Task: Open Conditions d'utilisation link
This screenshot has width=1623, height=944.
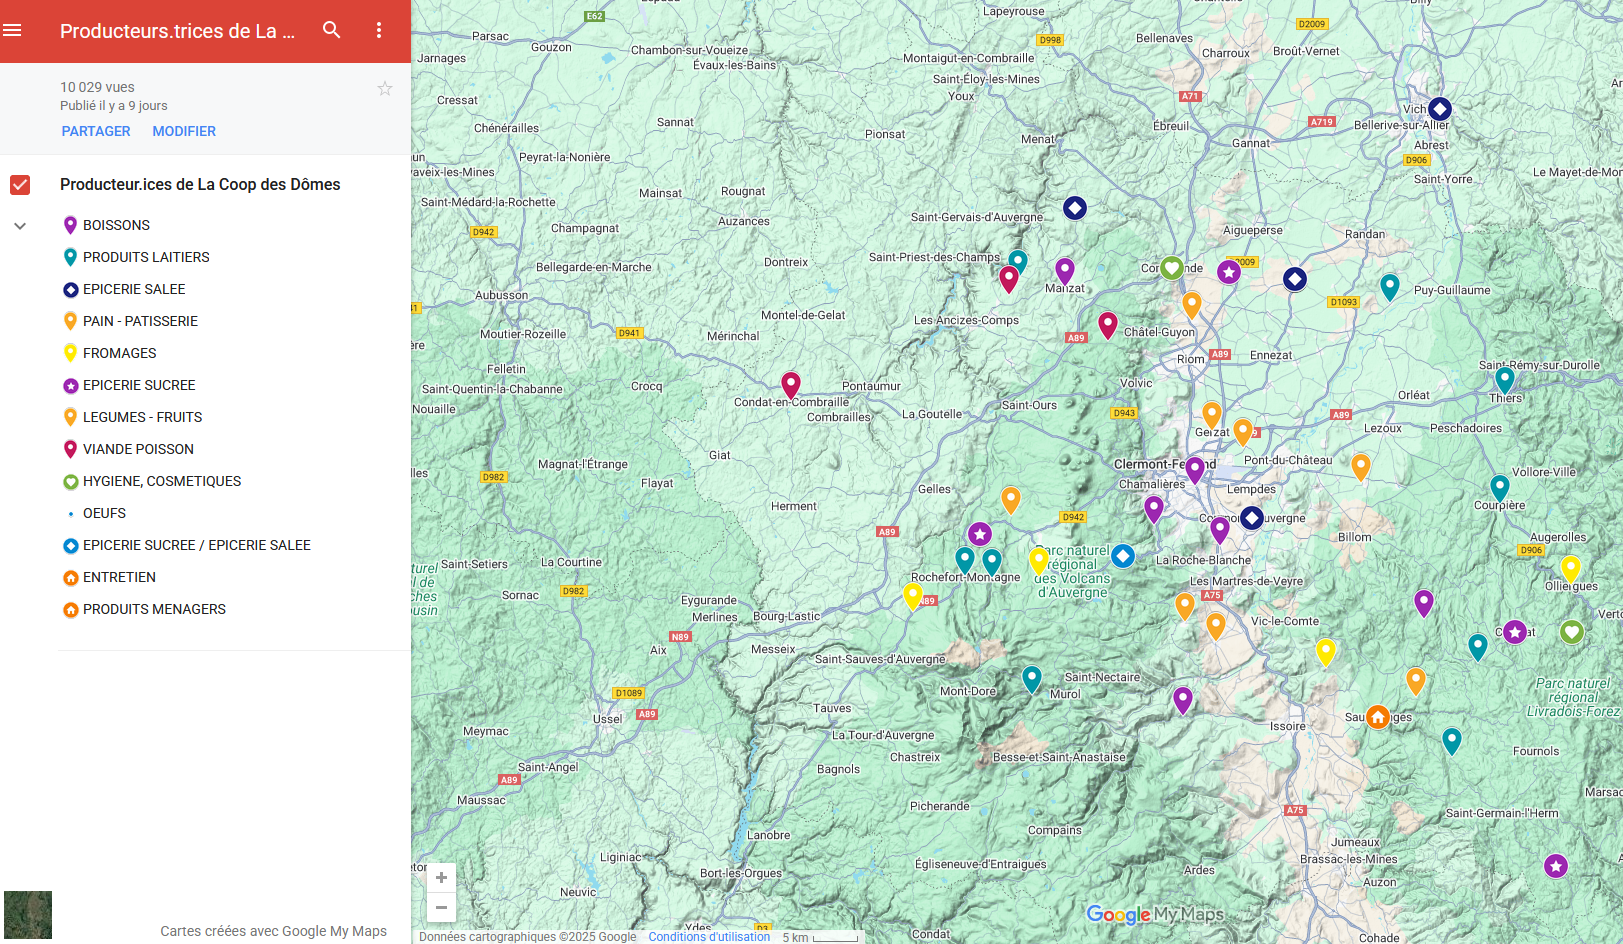Action: 709,937
